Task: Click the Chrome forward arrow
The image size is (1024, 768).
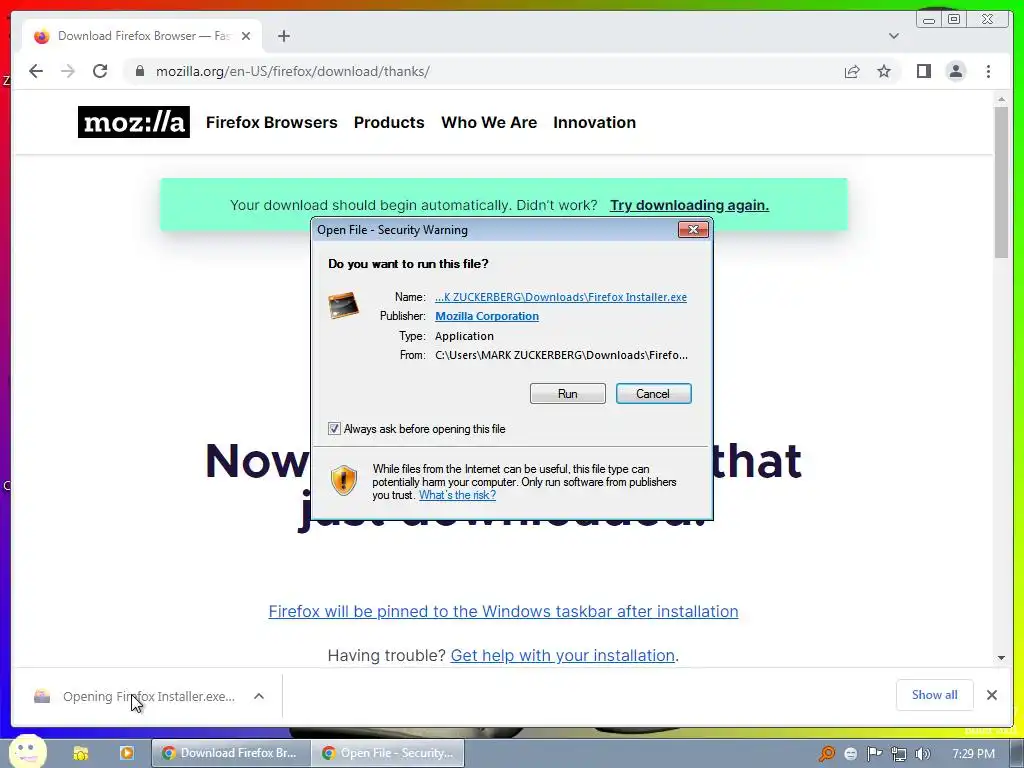Action: point(68,71)
